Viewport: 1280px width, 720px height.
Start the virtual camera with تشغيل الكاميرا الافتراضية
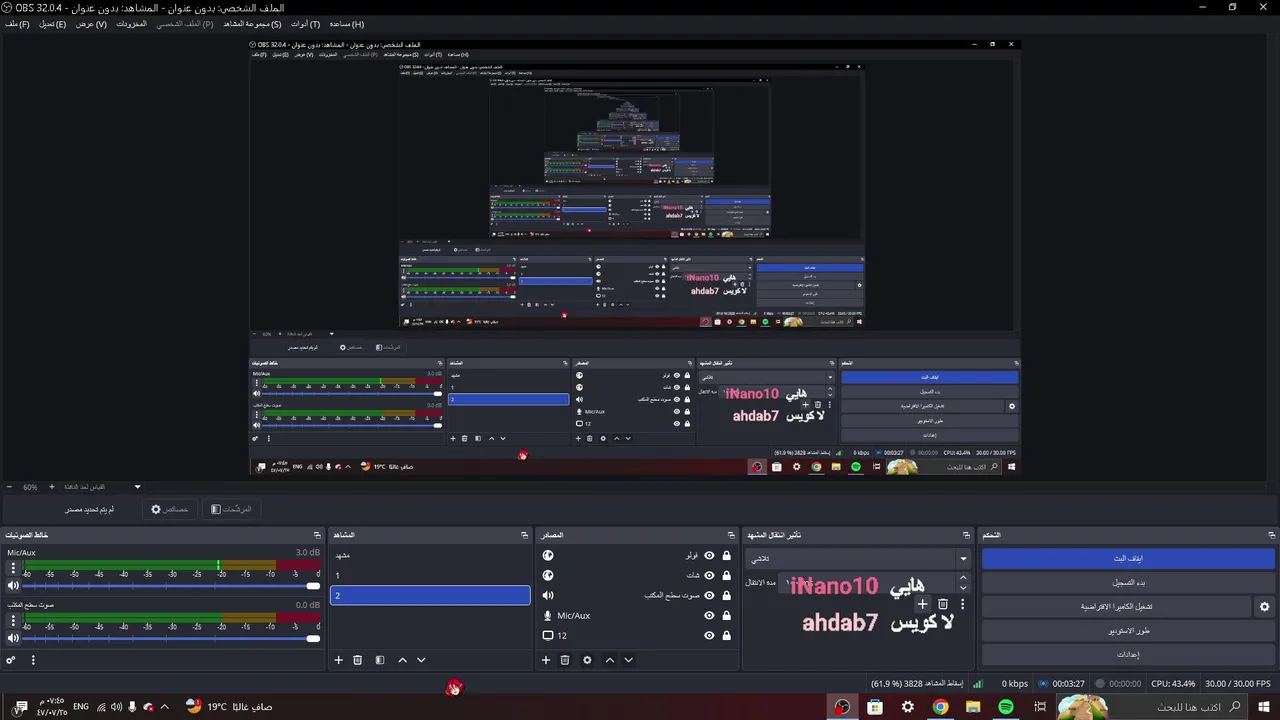(1116, 607)
